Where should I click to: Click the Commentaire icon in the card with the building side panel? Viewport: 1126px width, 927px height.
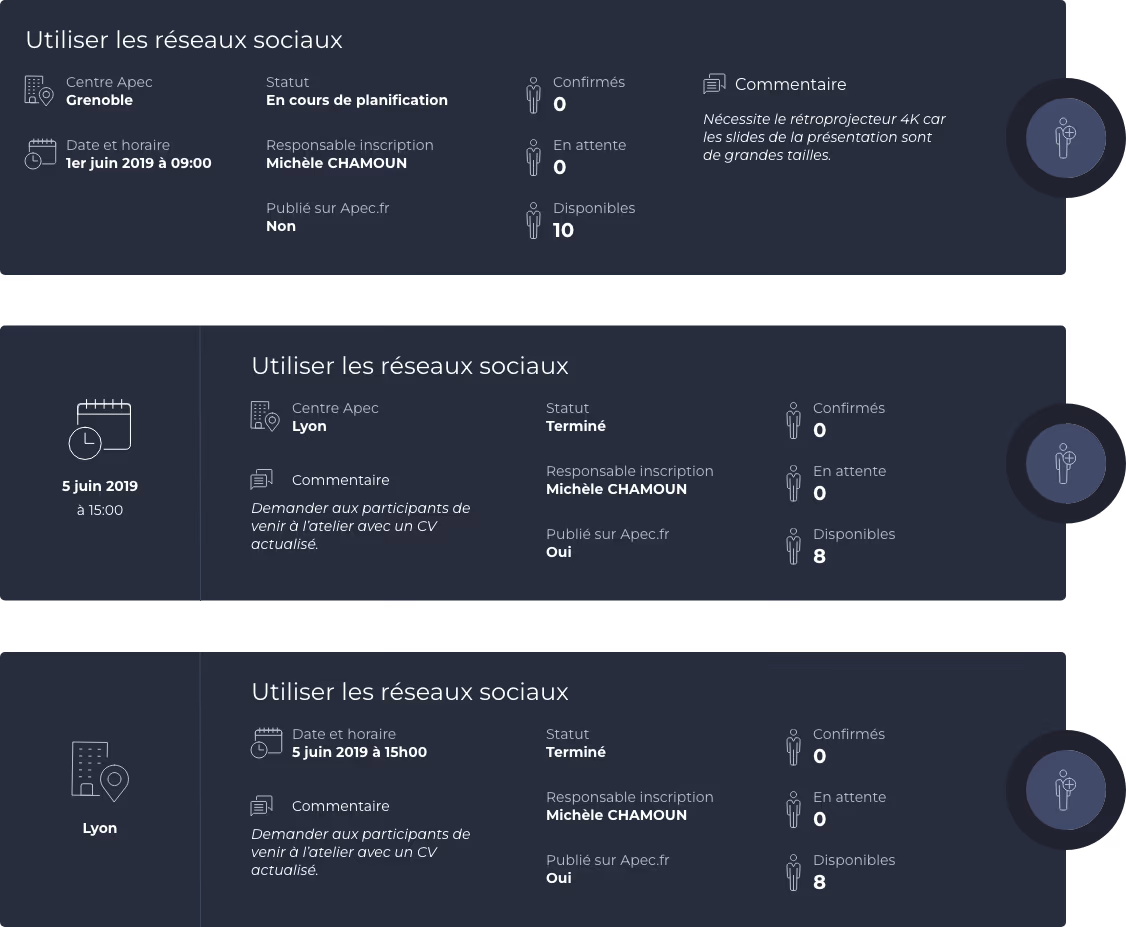261,806
